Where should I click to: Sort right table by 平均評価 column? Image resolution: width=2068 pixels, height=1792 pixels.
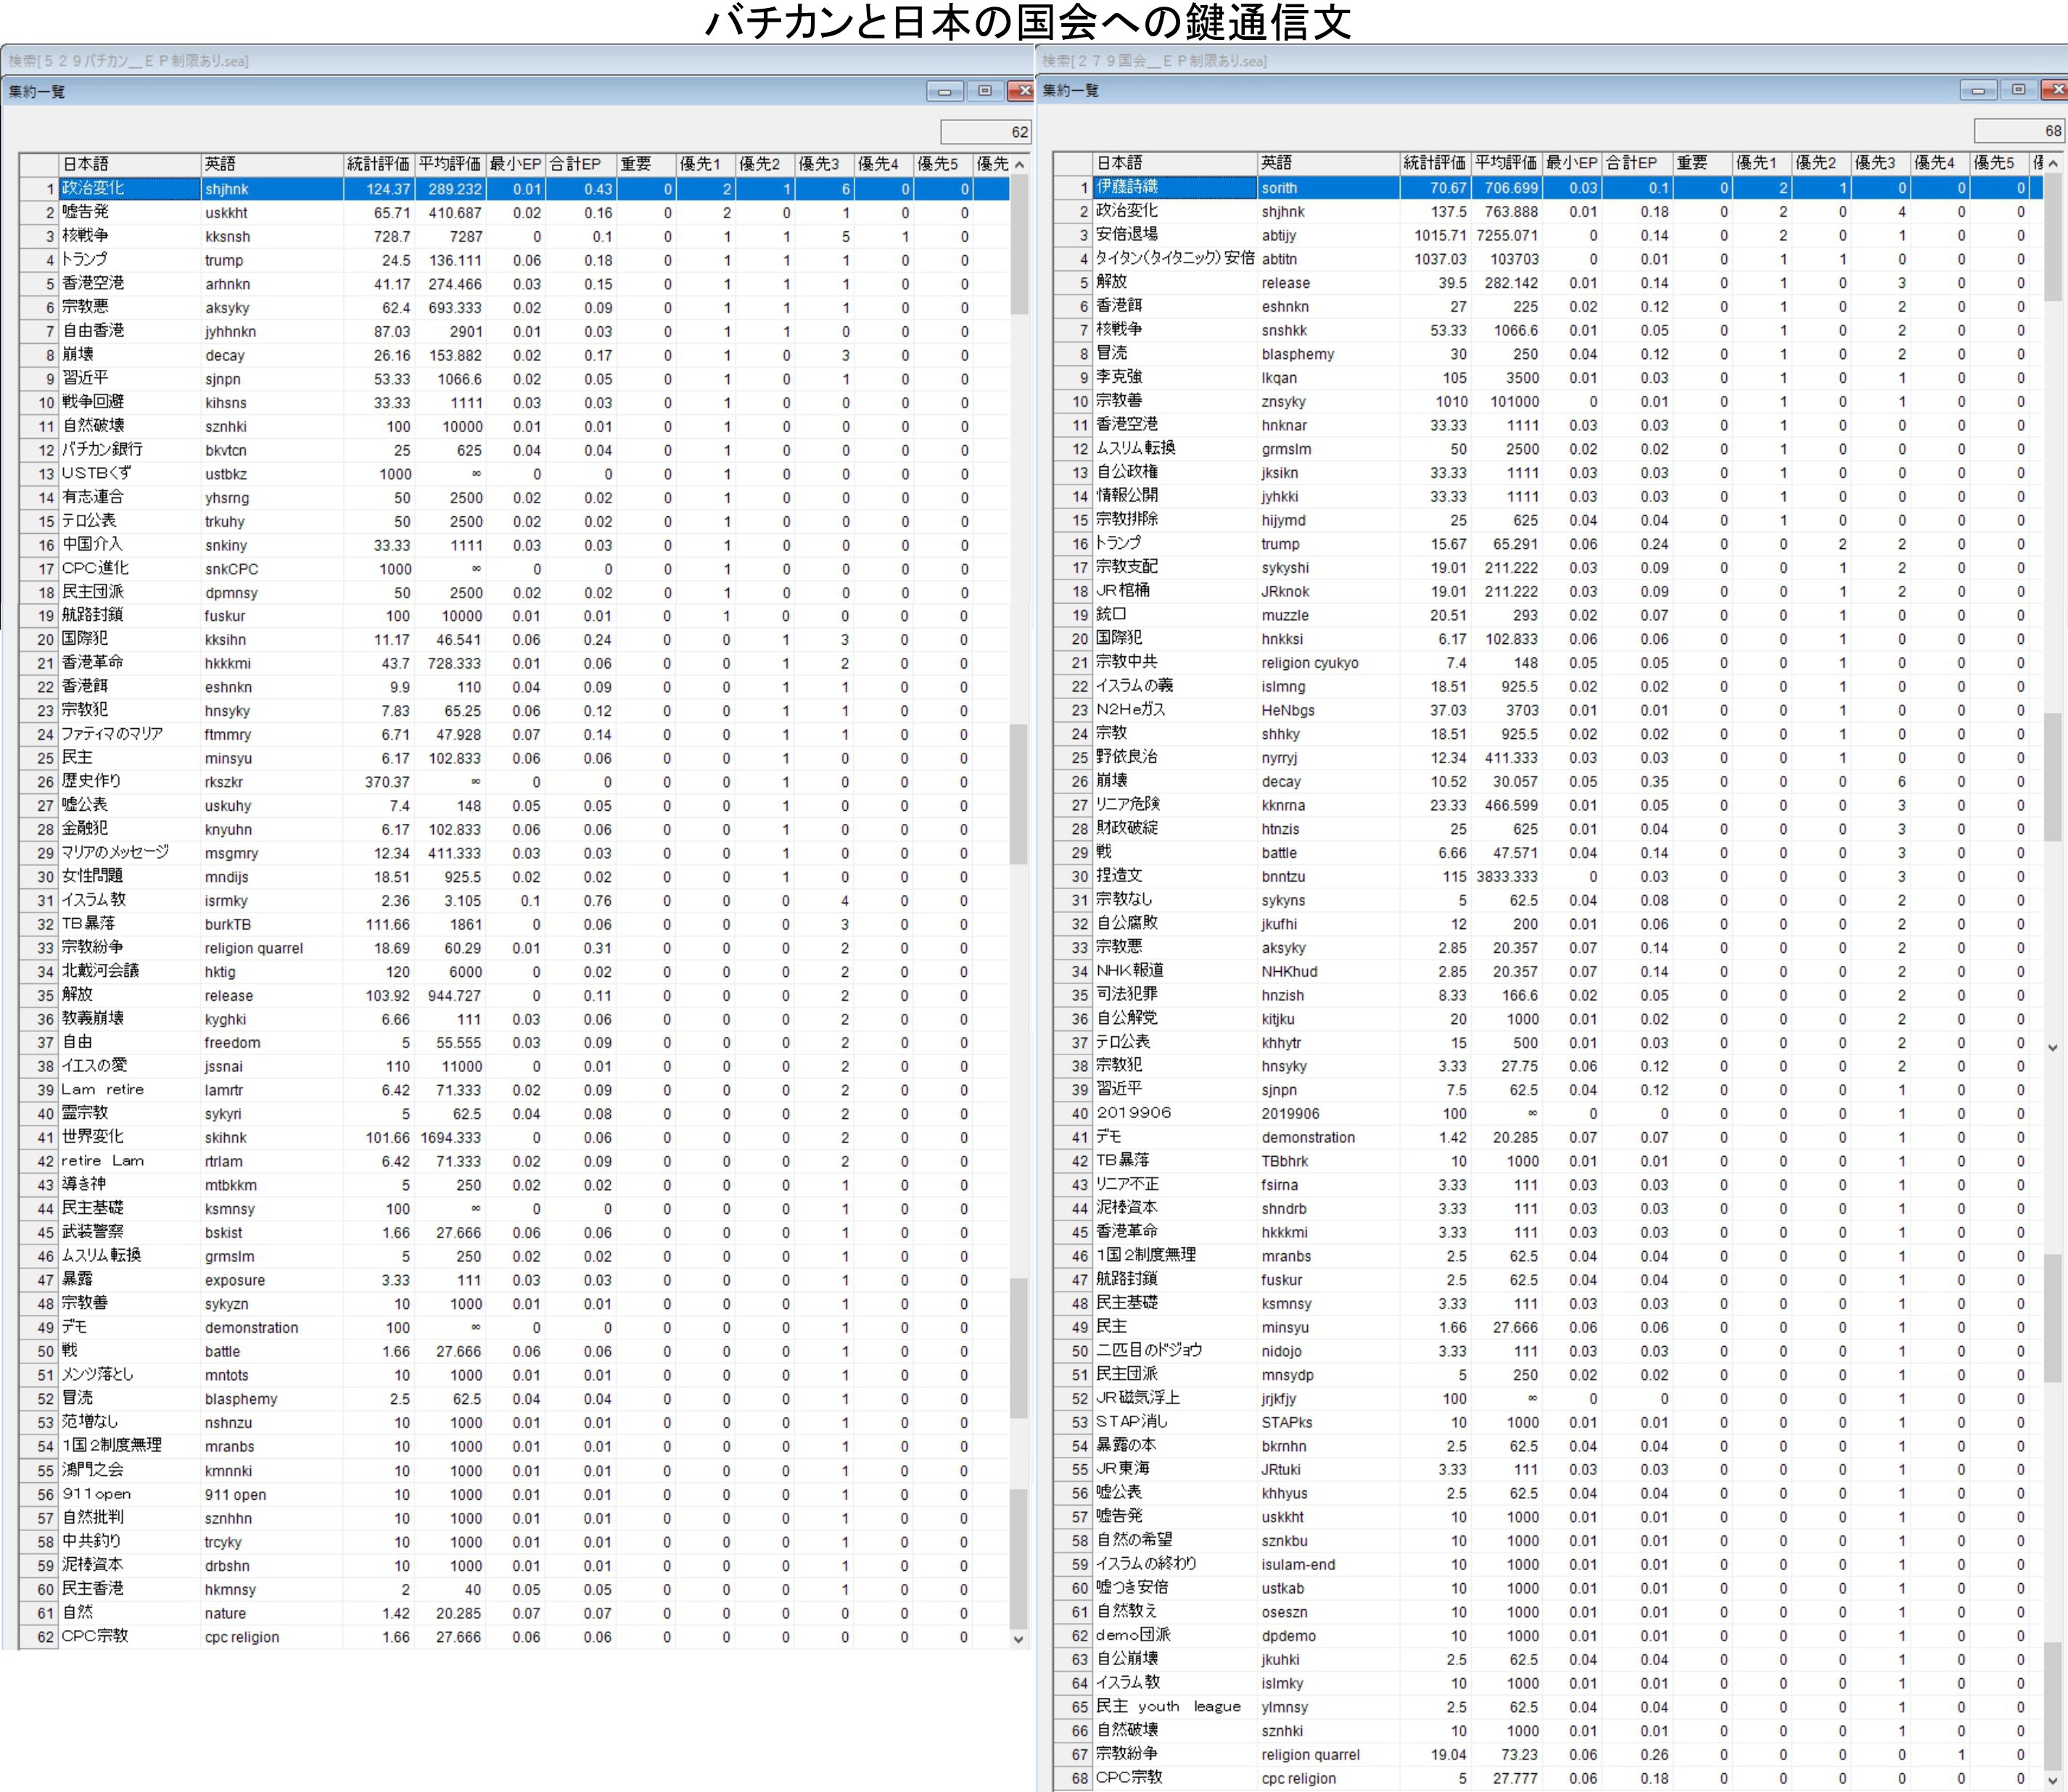tap(1505, 163)
